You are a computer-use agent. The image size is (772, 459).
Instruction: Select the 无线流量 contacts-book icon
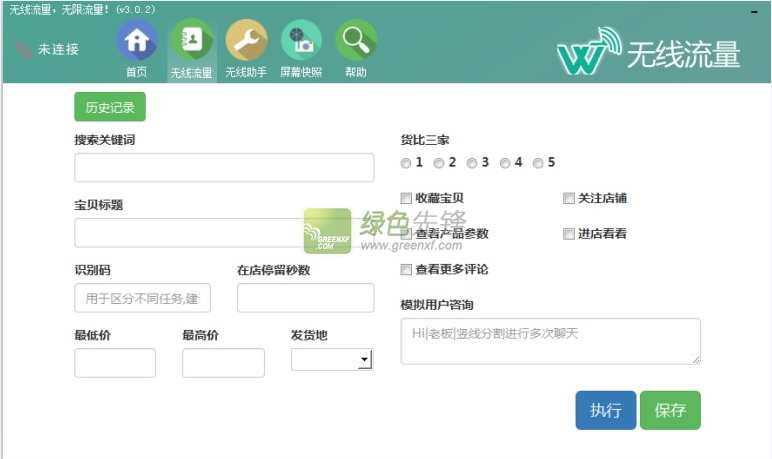click(x=192, y=40)
